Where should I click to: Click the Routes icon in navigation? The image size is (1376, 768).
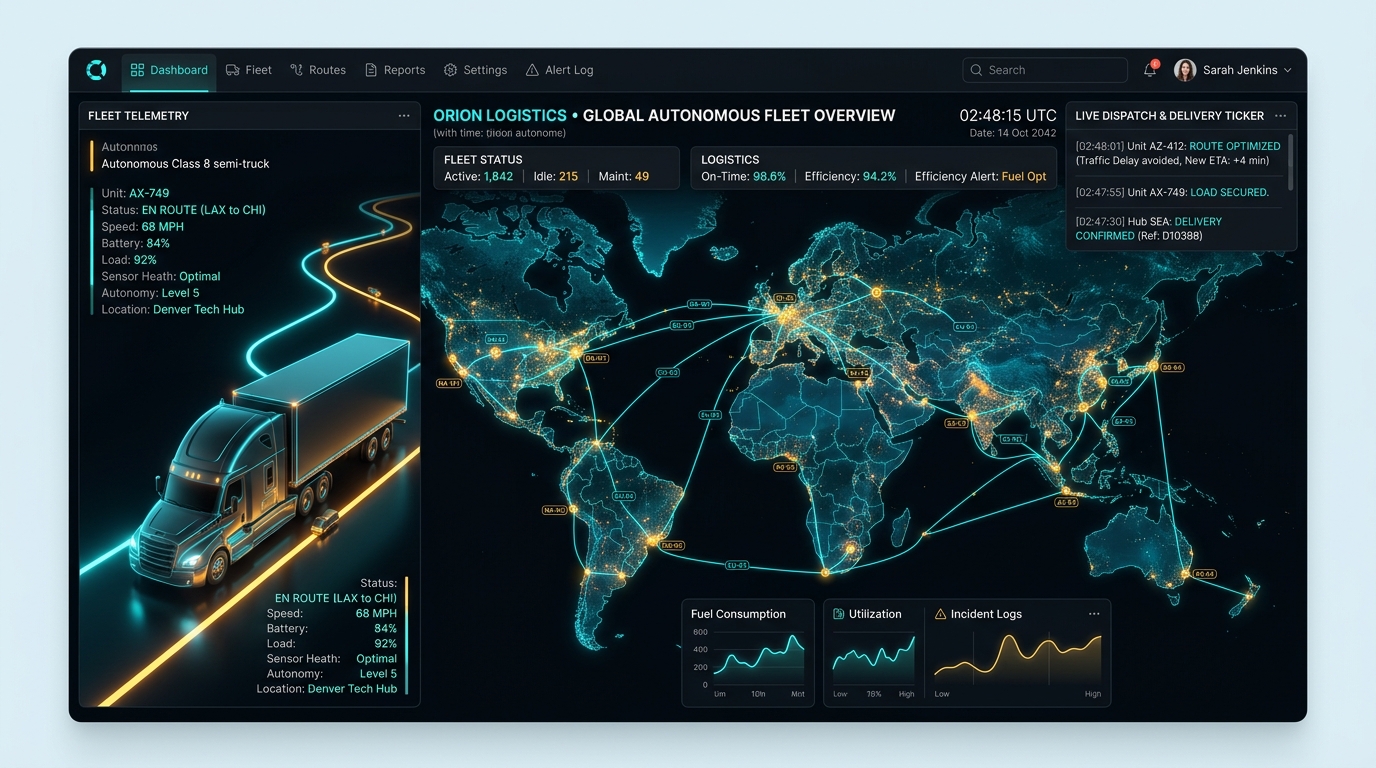point(297,70)
